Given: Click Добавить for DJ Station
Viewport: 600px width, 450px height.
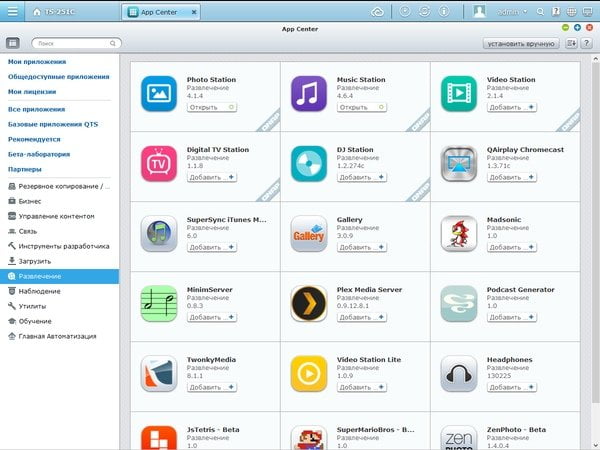Looking at the screenshot, I should [362, 177].
